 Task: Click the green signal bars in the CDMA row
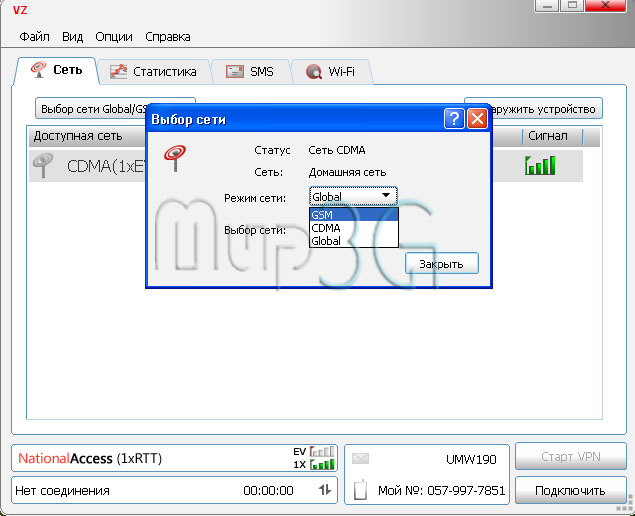click(x=540, y=165)
